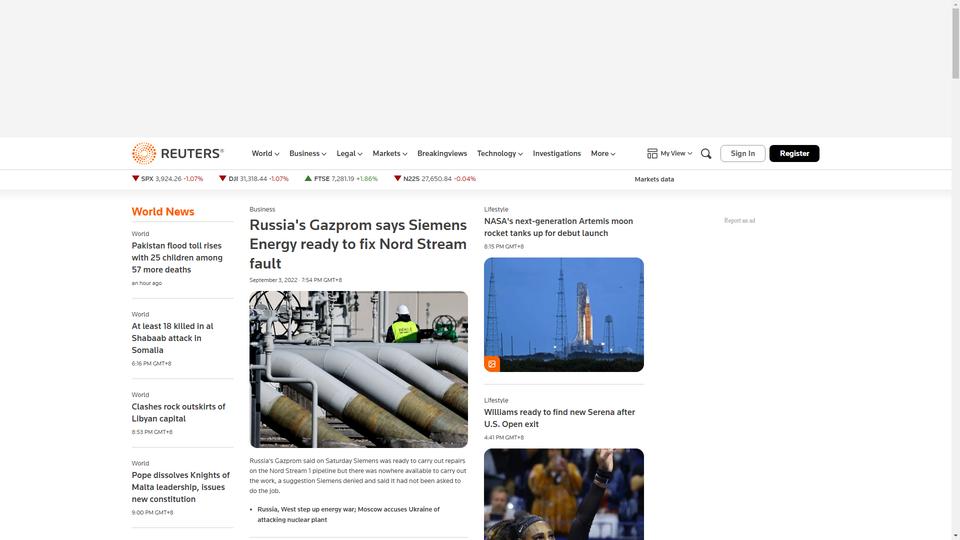
Task: Click the Serena Williams photo
Action: [564, 494]
